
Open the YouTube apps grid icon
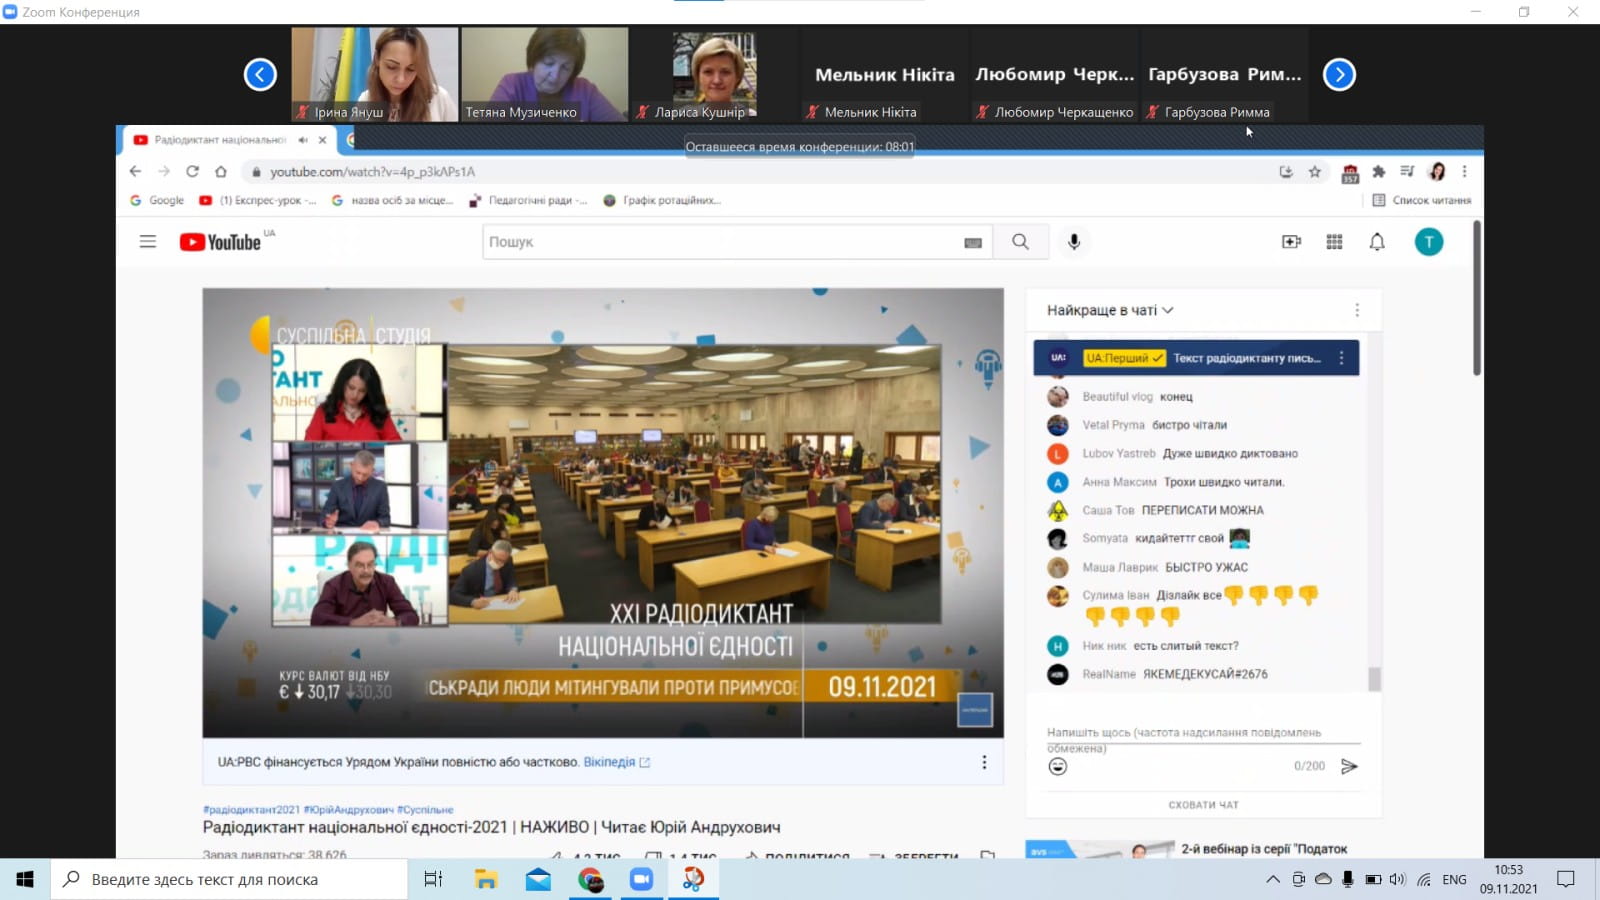tap(1334, 242)
